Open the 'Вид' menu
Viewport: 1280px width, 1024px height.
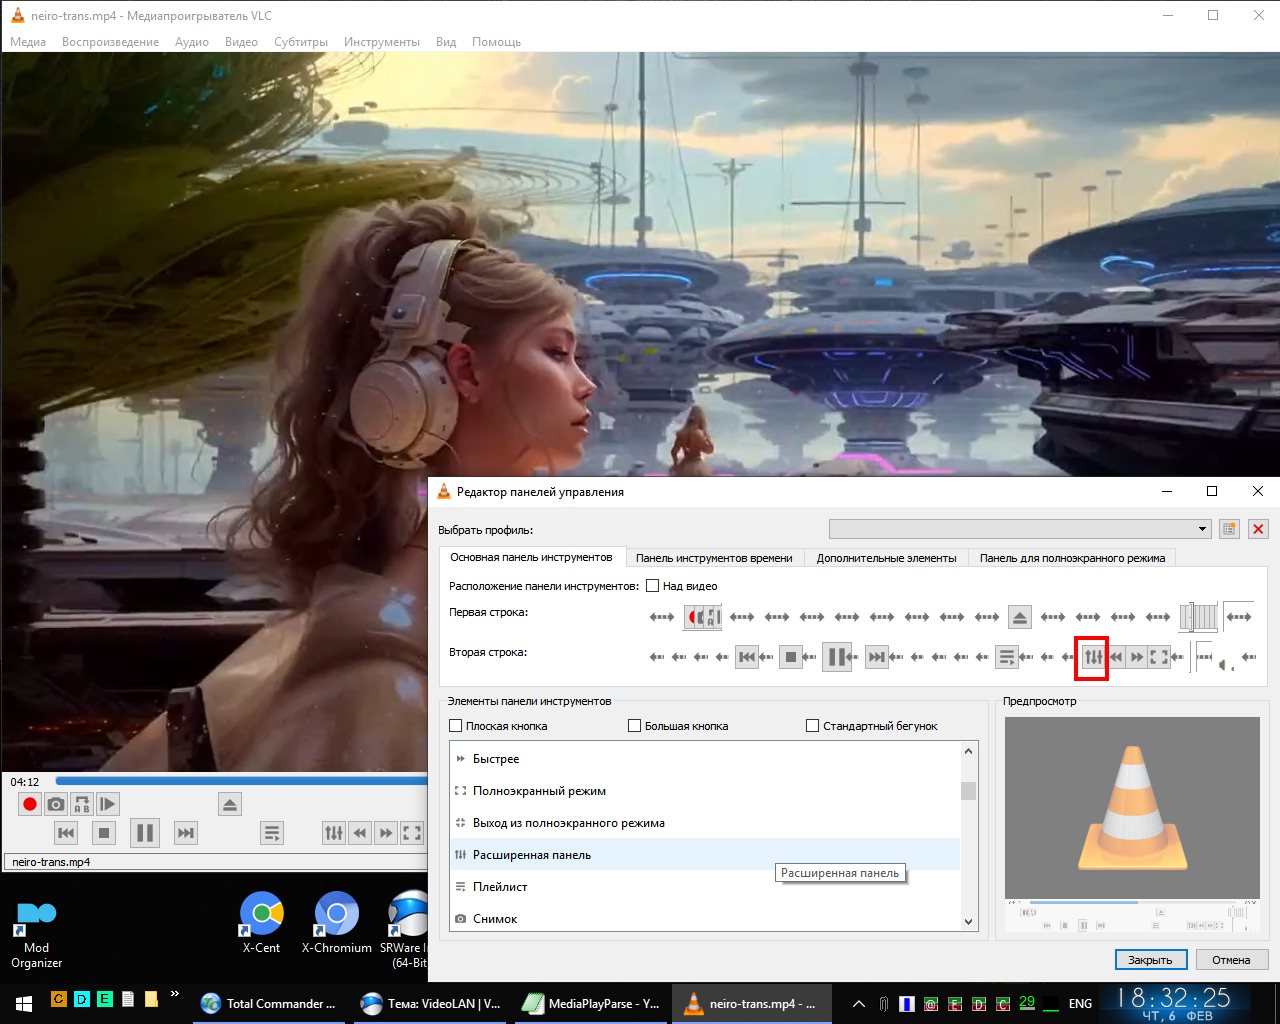[446, 42]
